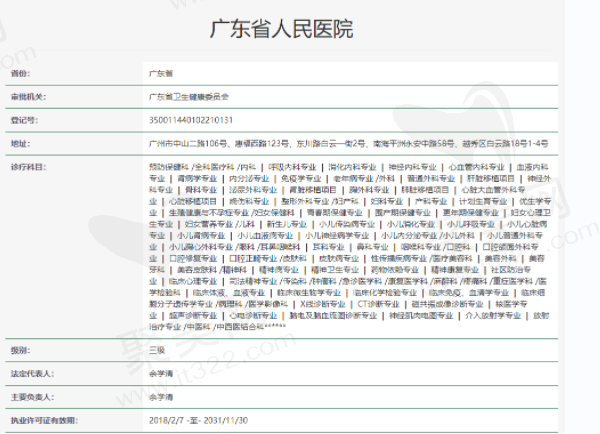Select the 执业许可证有效期 row label
The width and height of the screenshot is (600, 434).
(x=44, y=420)
